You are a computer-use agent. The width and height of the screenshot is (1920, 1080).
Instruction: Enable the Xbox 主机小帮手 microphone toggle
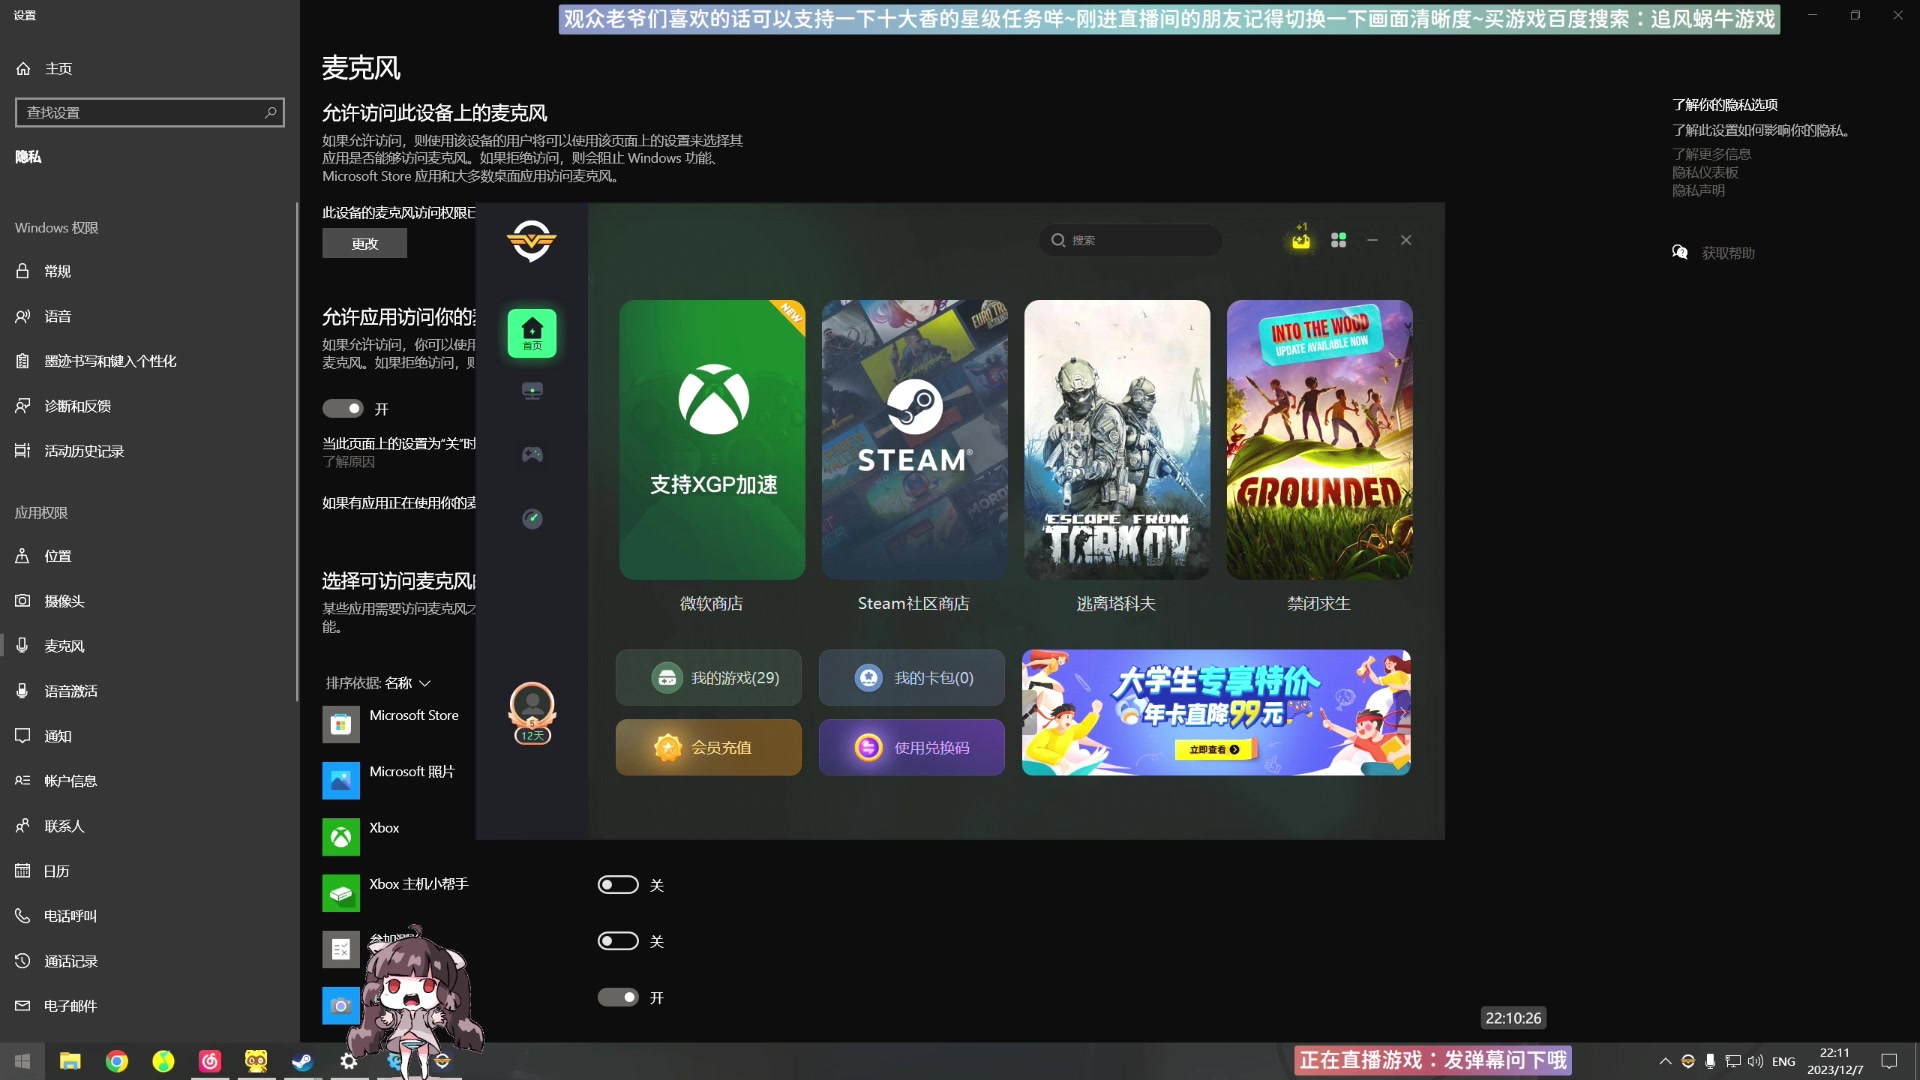click(617, 885)
